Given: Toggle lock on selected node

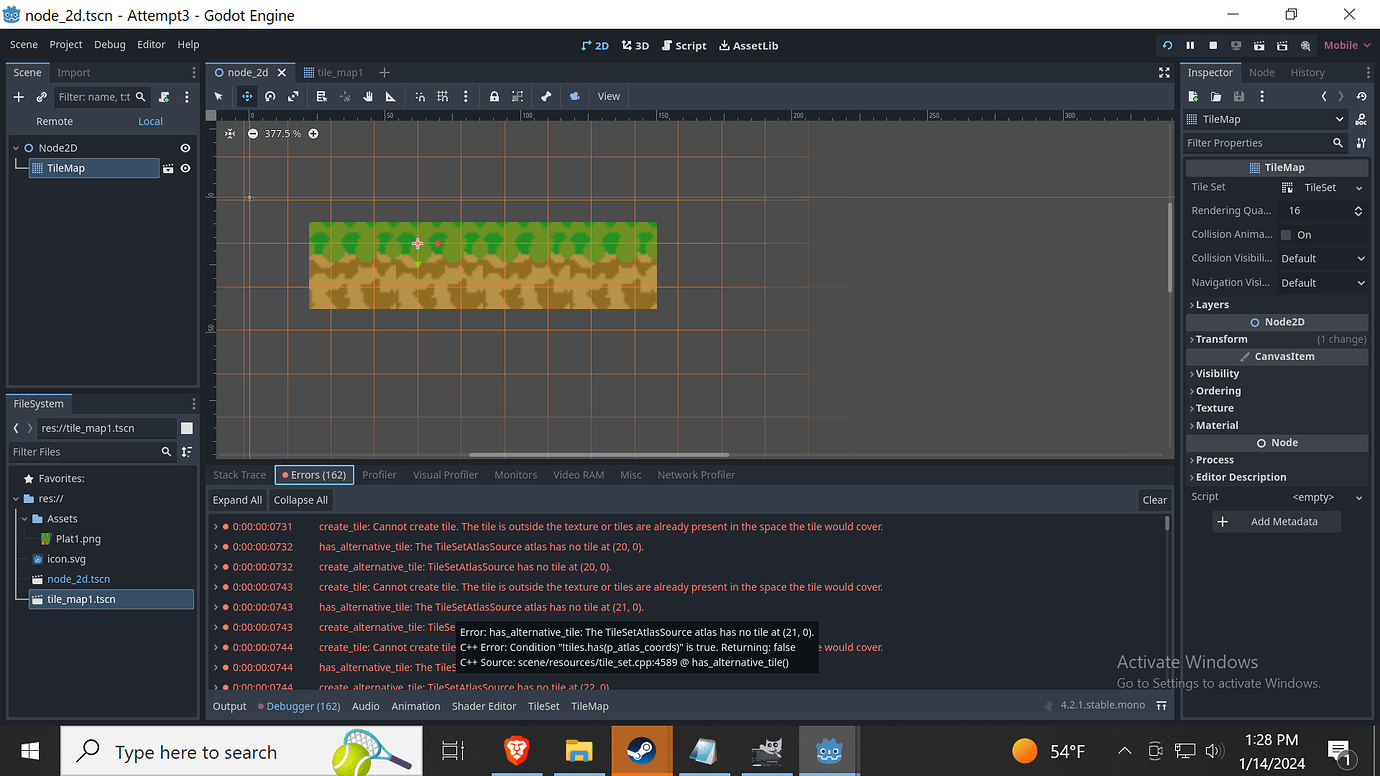Looking at the screenshot, I should [495, 96].
